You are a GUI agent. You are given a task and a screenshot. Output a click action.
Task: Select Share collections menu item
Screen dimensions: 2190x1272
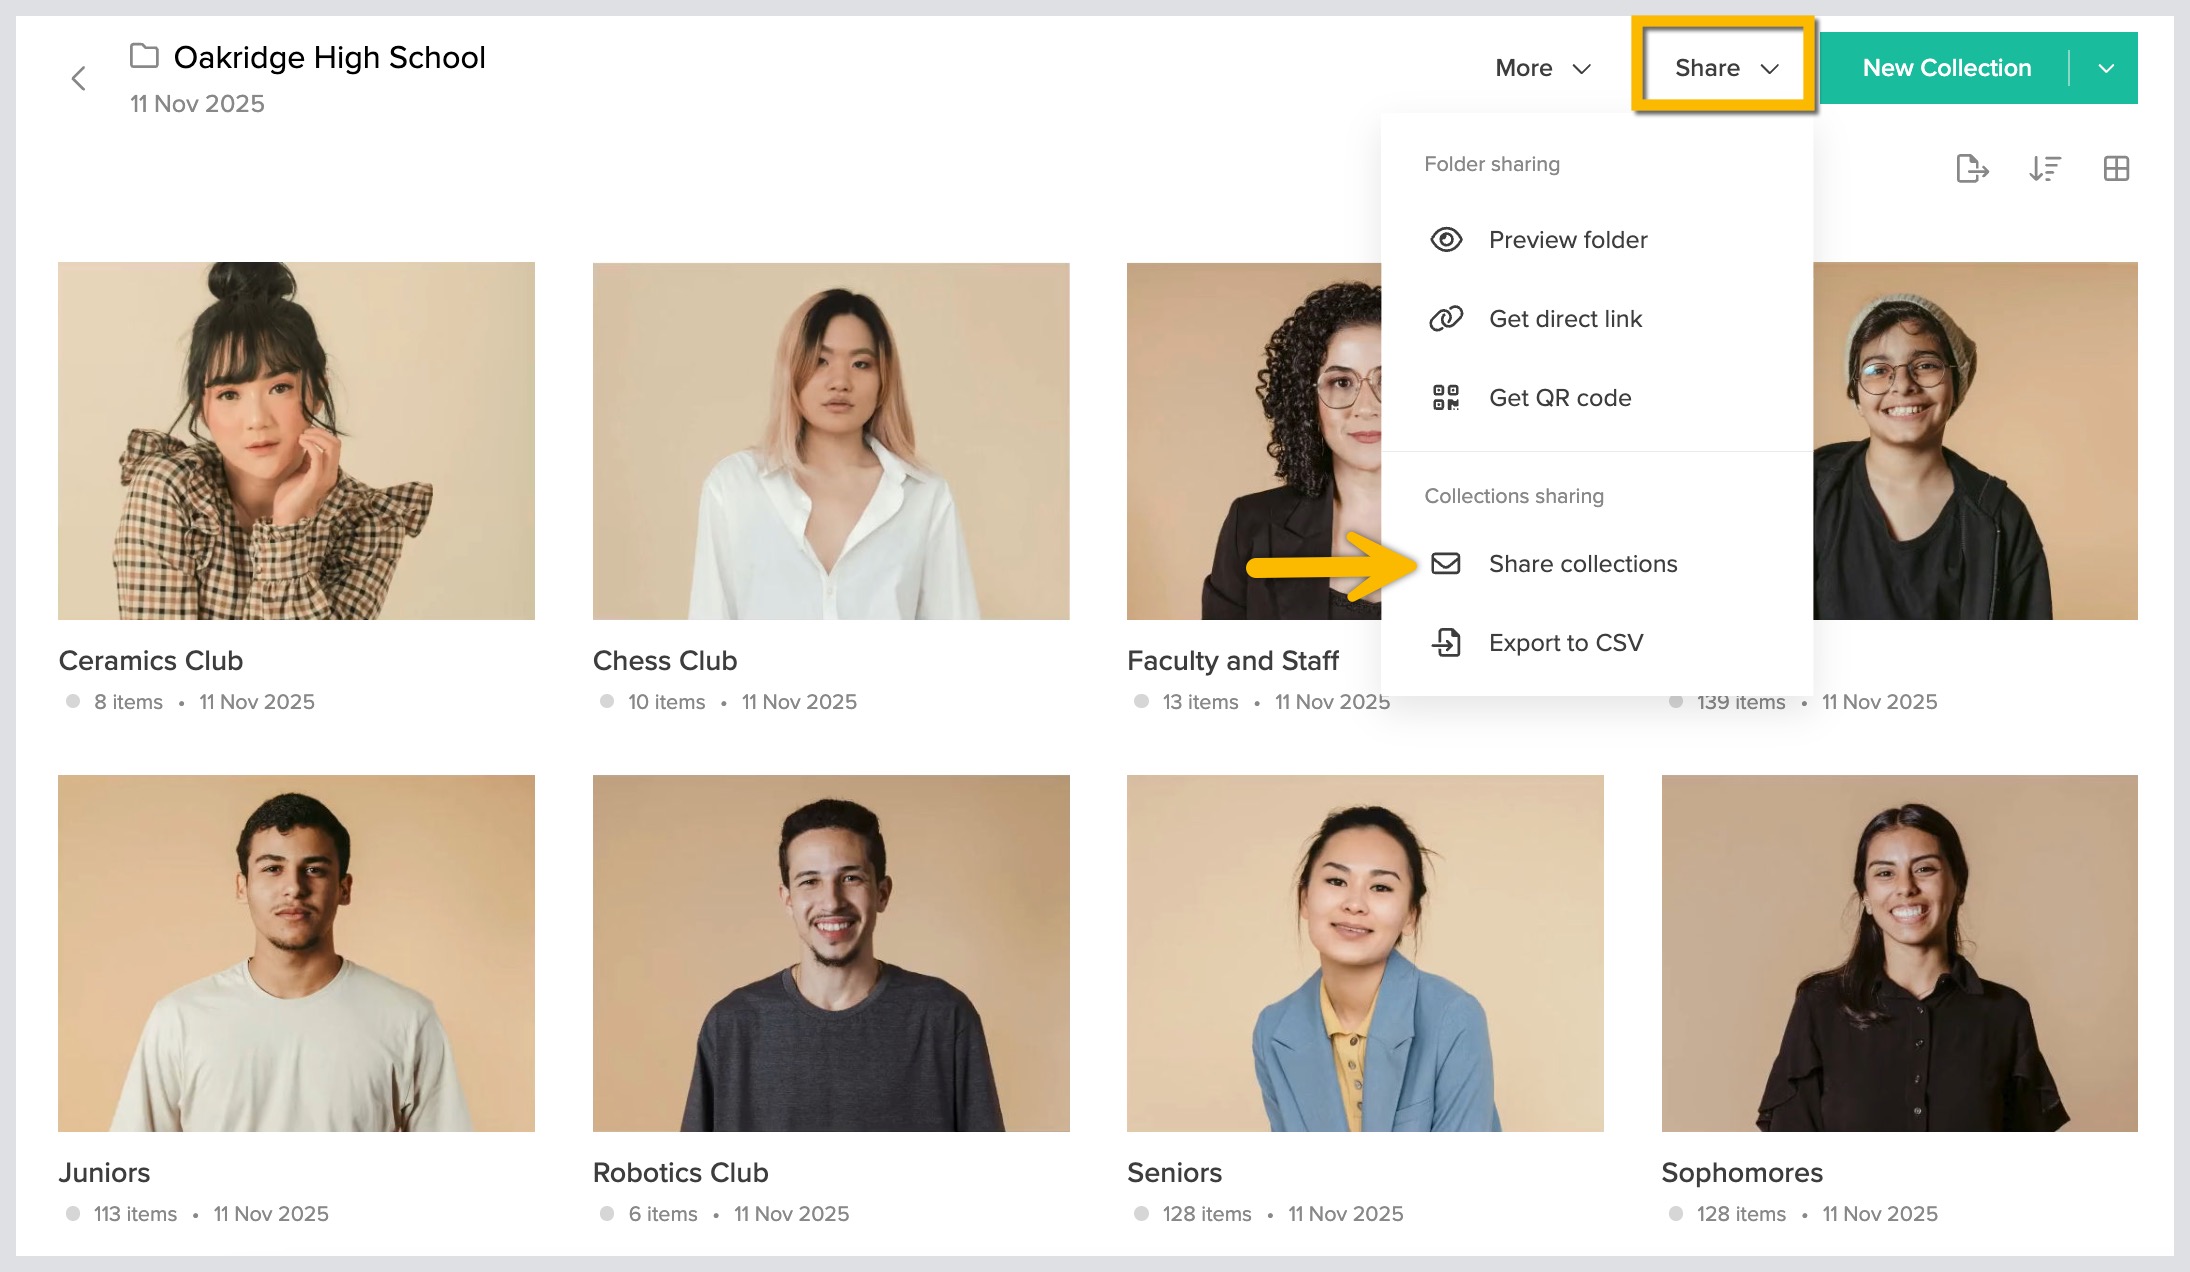[x=1597, y=564]
